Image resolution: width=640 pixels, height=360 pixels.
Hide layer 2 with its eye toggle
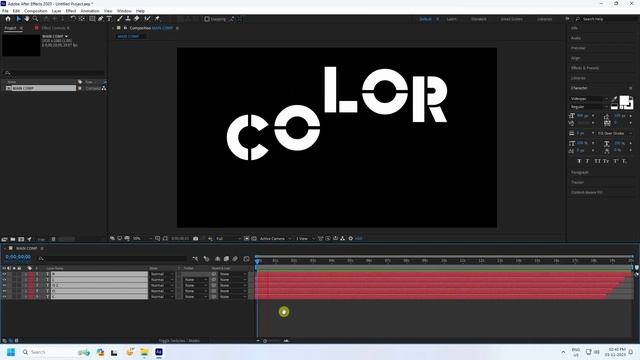(4, 280)
